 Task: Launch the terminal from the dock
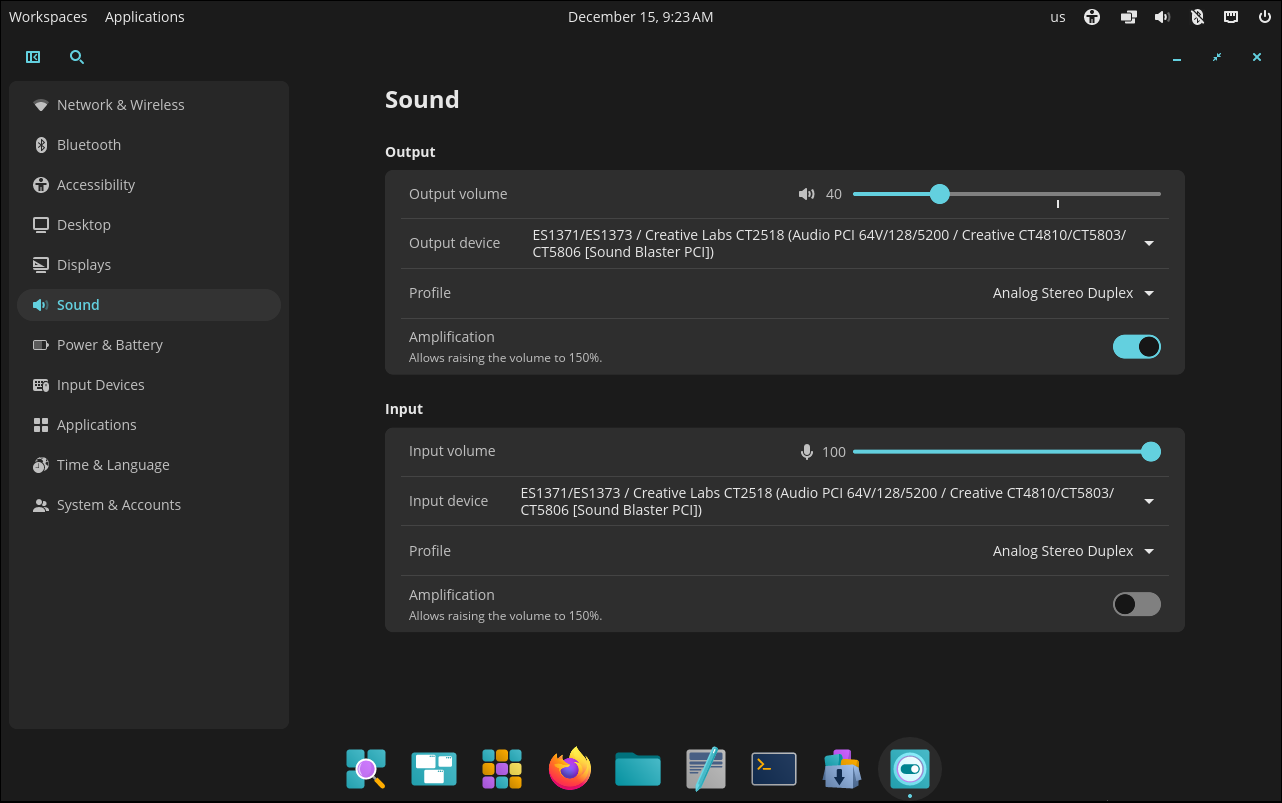pos(773,768)
